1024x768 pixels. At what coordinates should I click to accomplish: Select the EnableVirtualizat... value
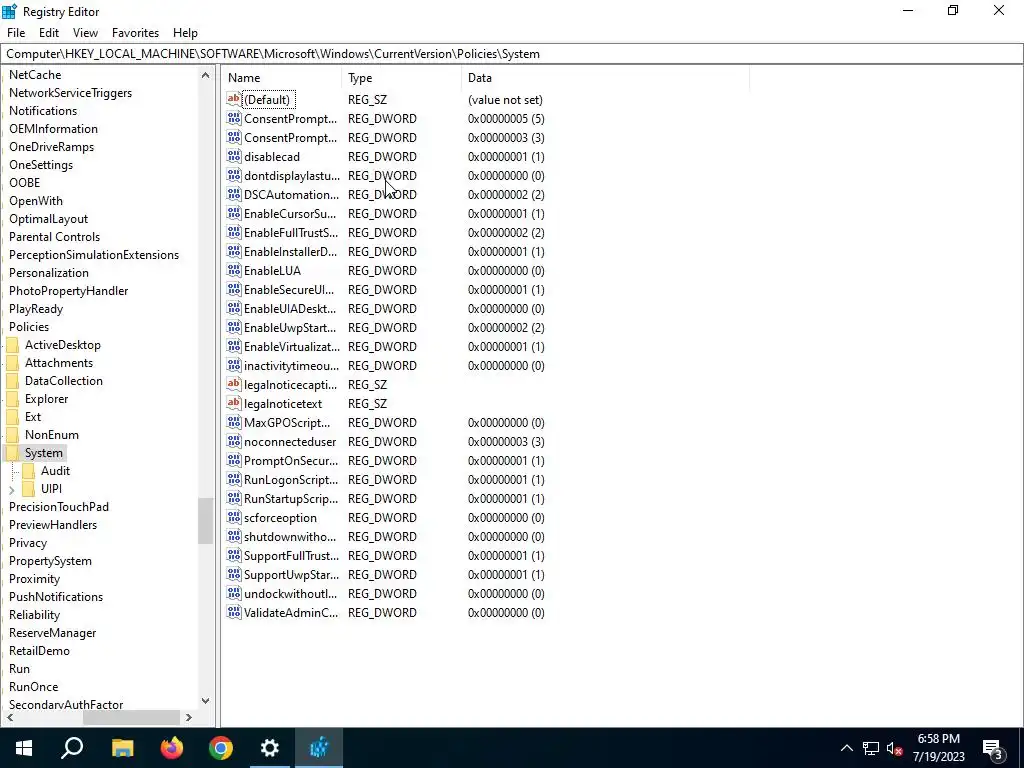(291, 346)
